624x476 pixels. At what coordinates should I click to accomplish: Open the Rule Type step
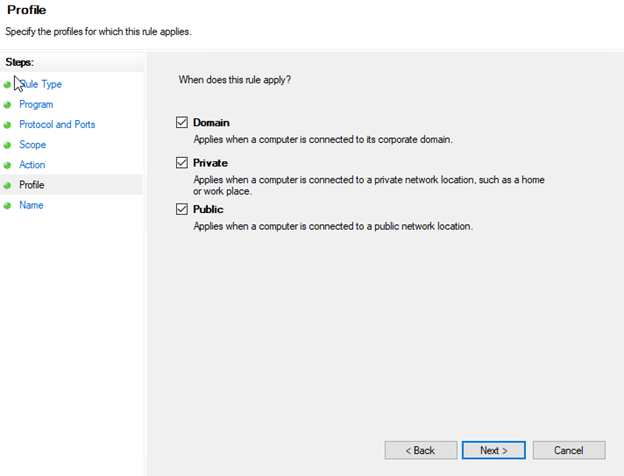(x=41, y=84)
